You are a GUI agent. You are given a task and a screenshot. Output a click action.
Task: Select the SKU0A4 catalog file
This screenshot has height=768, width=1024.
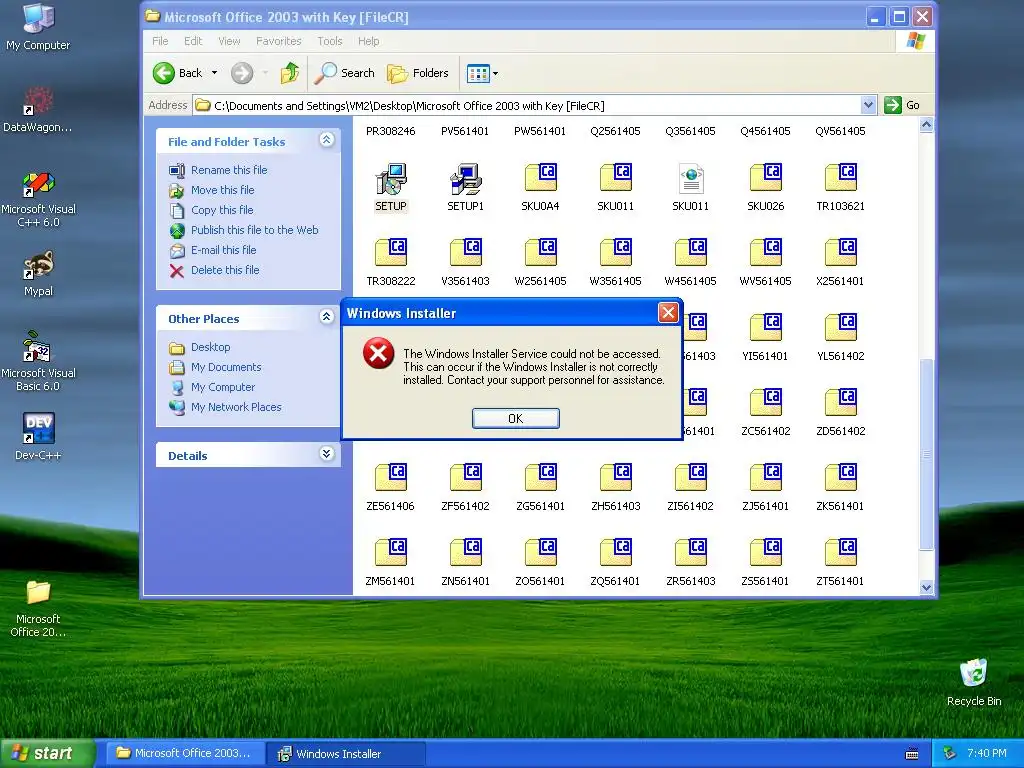(541, 180)
